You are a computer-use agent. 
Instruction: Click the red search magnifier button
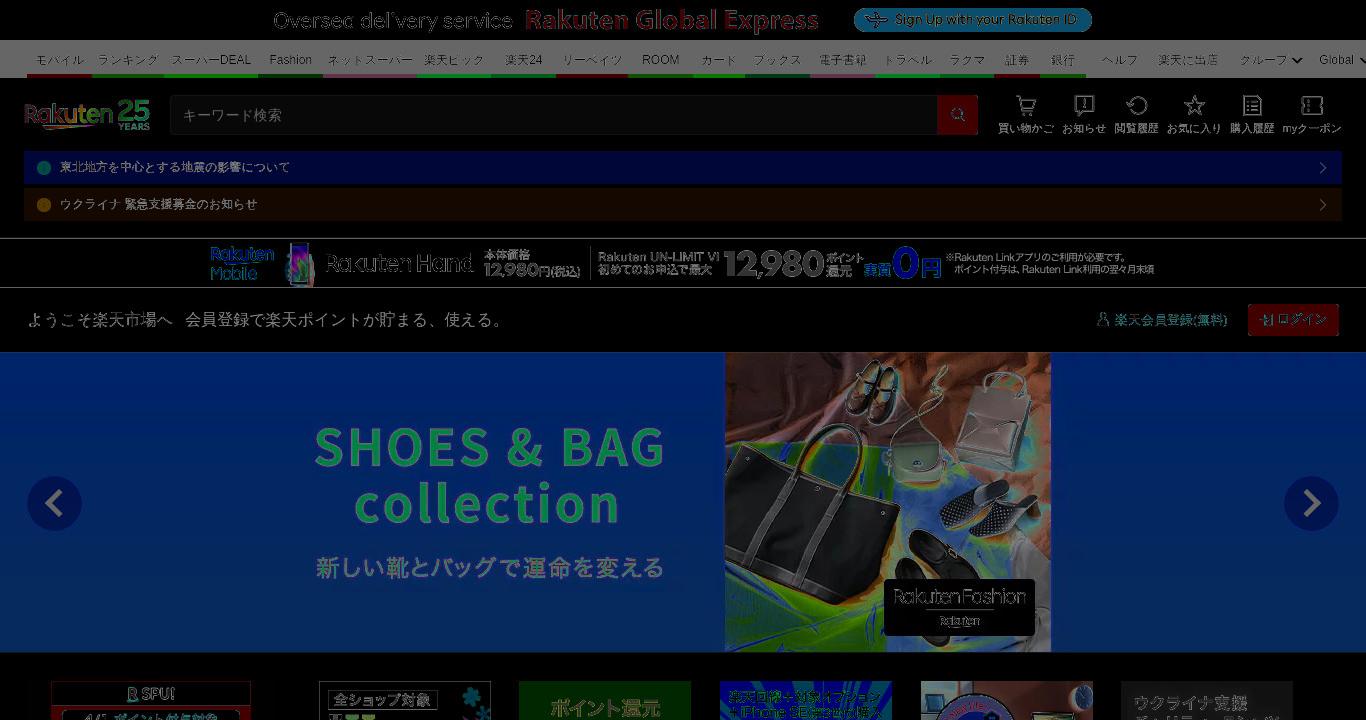[x=957, y=115]
